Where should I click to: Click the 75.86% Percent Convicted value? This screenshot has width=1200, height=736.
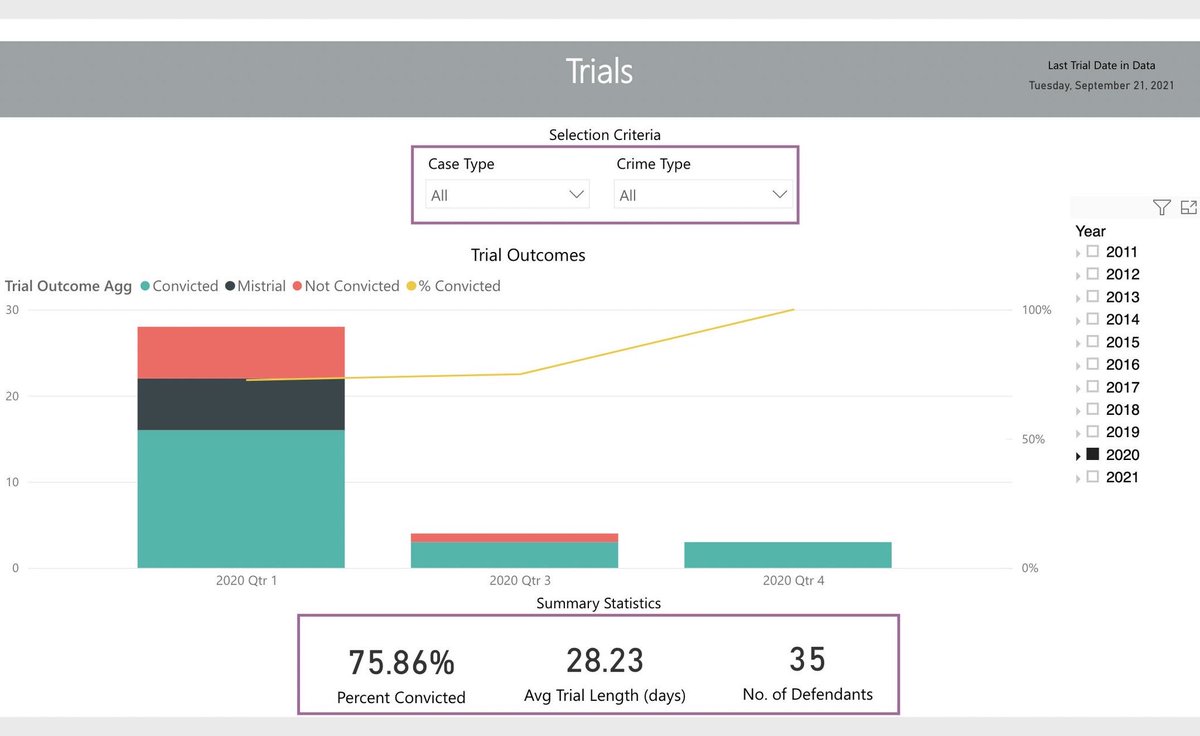(401, 662)
